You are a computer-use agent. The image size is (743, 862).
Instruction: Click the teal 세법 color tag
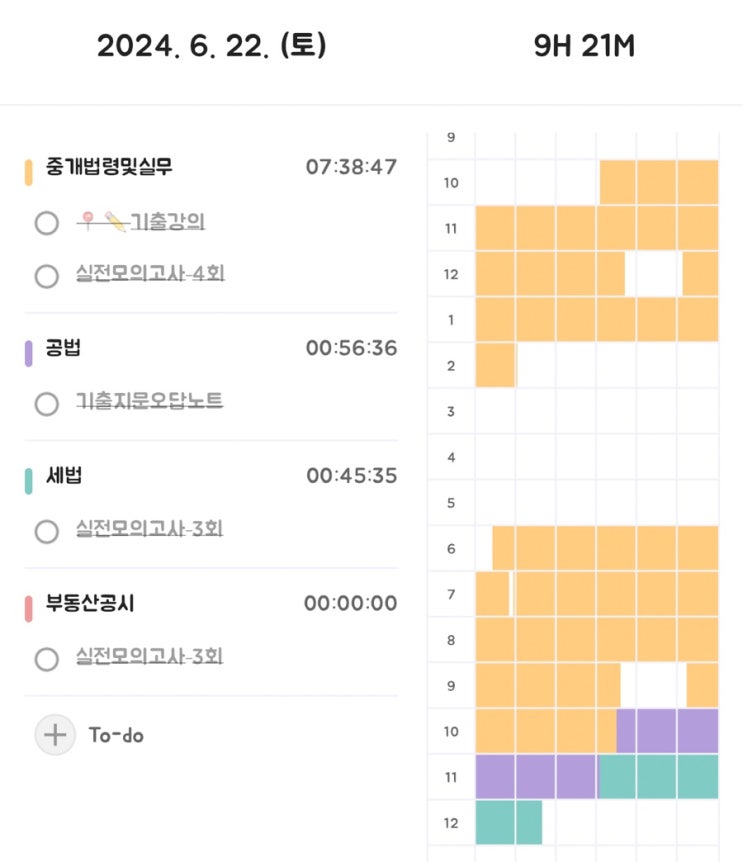(30, 479)
